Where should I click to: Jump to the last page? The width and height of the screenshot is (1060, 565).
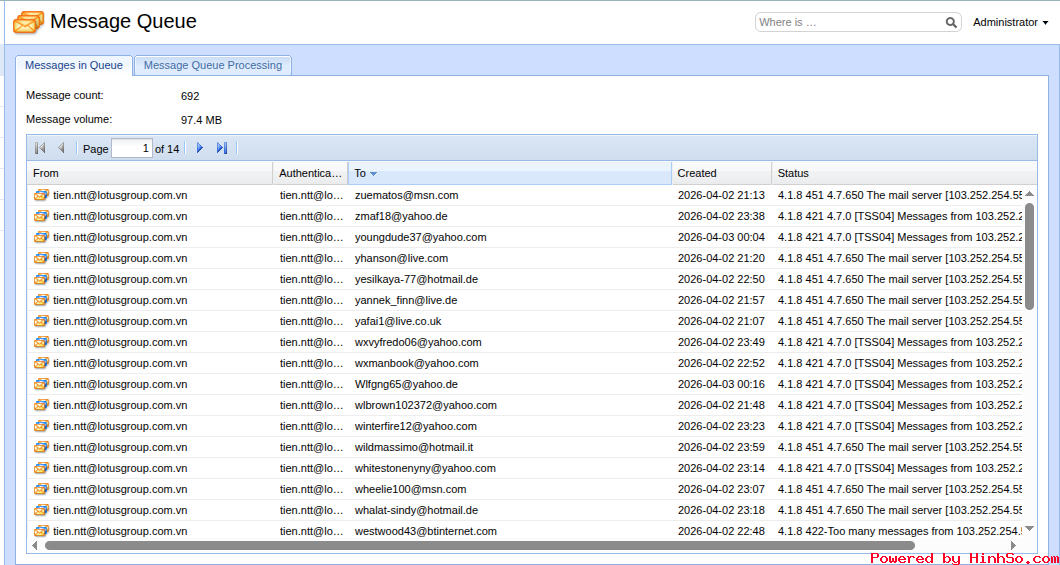[x=222, y=148]
